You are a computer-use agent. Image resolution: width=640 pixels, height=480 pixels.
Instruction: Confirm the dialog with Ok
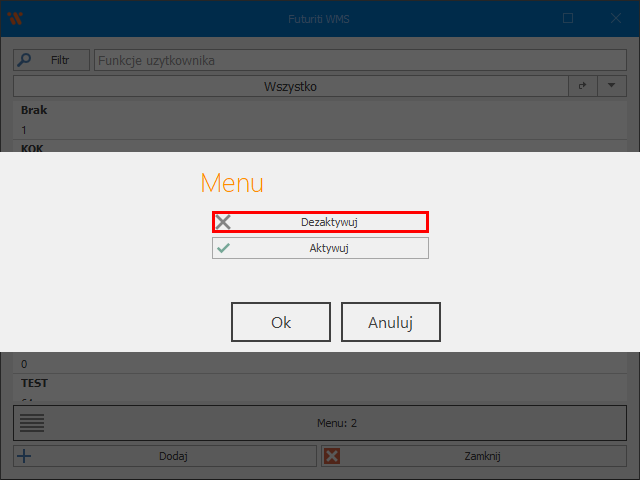(x=281, y=323)
